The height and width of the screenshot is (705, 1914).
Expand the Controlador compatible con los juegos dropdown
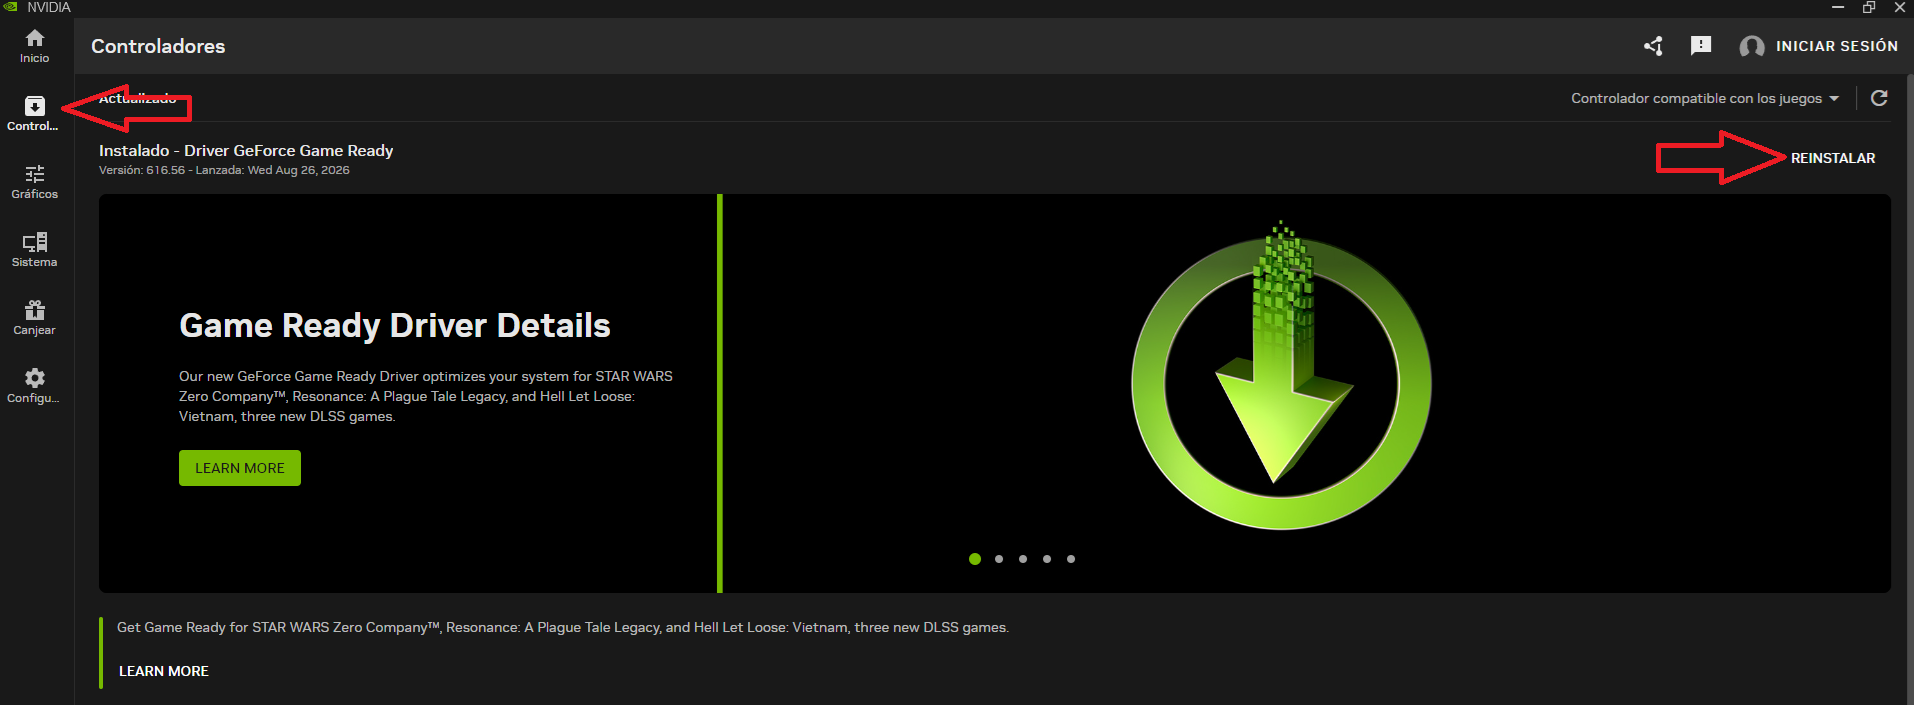pyautogui.click(x=1705, y=98)
